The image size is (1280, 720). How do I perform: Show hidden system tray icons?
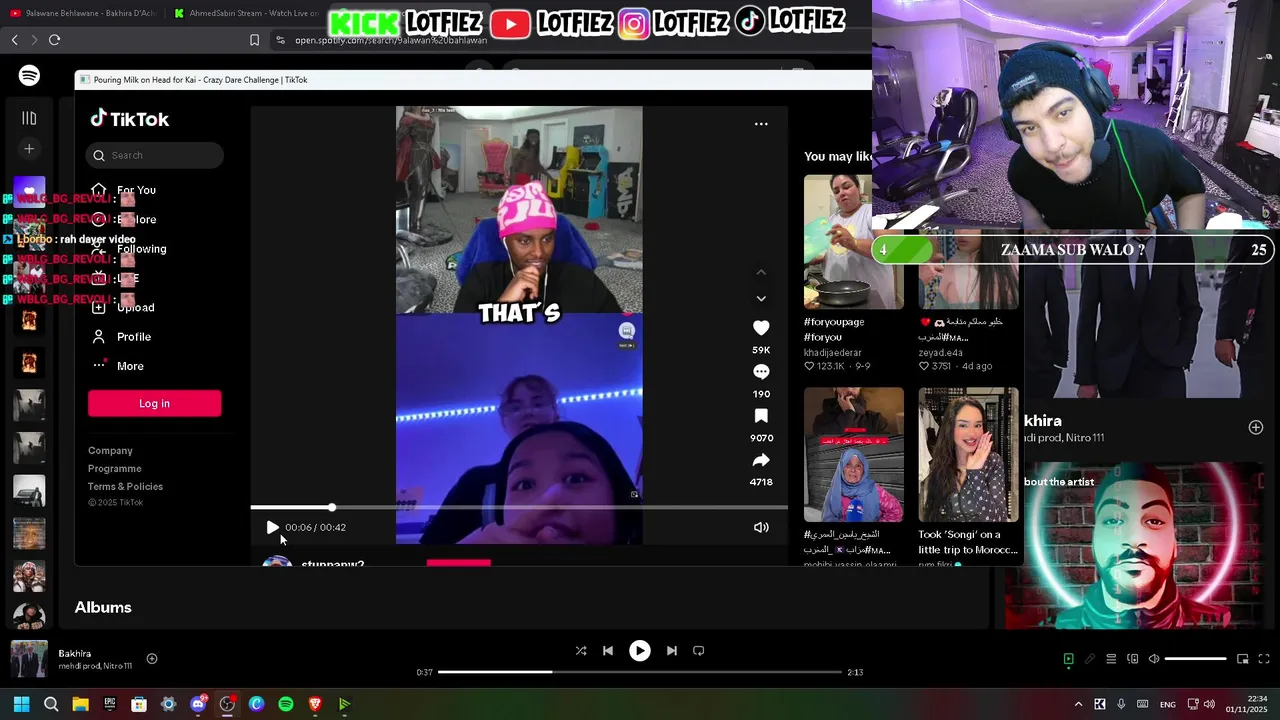(x=1078, y=704)
